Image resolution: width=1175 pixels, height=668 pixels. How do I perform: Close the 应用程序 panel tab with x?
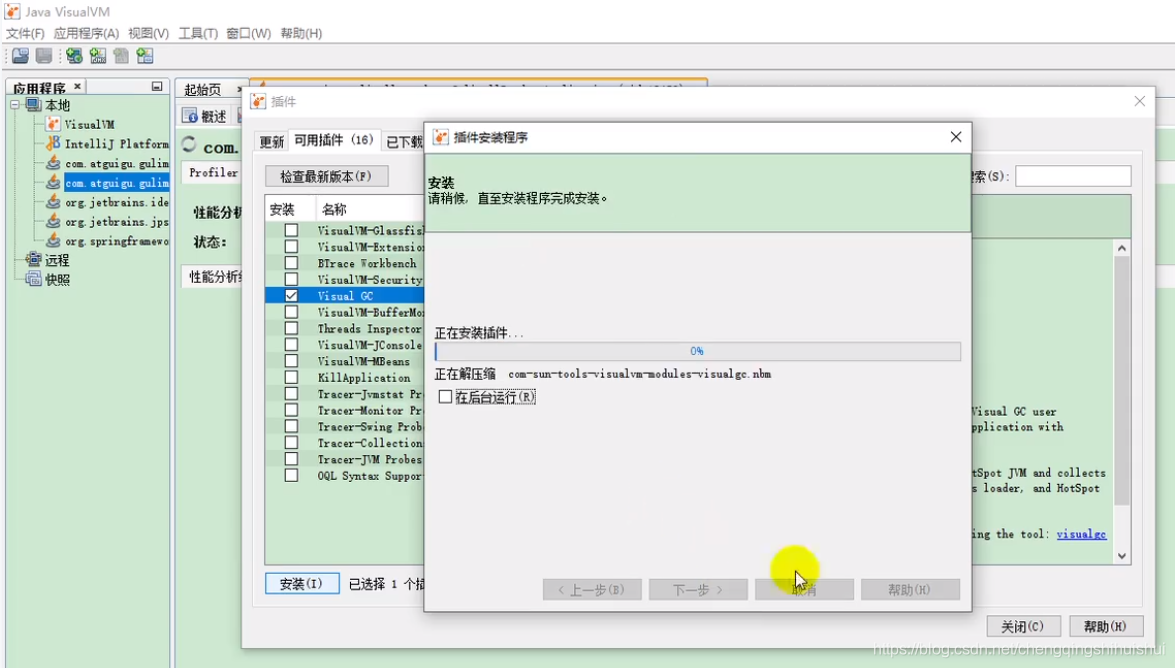tap(77, 87)
